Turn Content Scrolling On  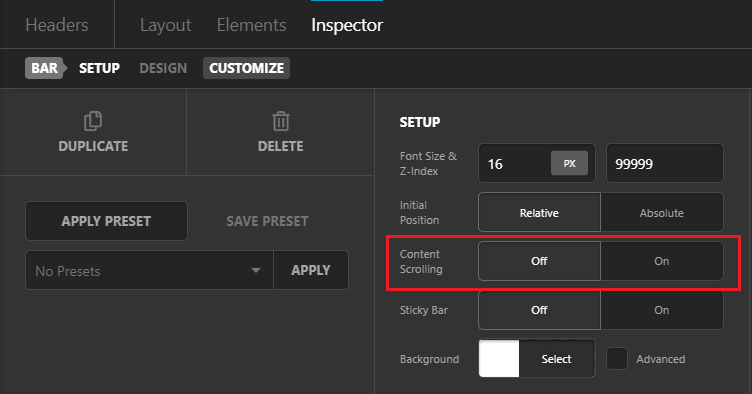click(x=662, y=261)
